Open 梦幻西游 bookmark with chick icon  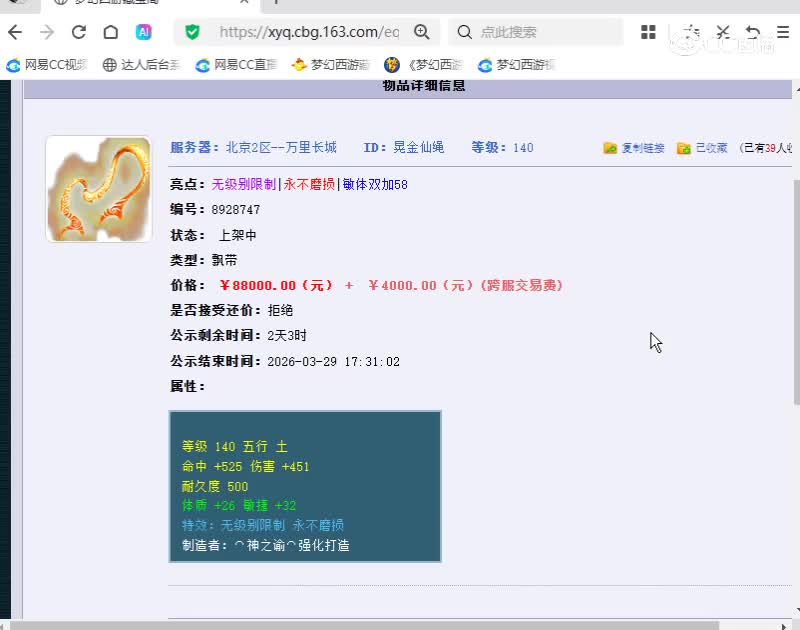pyautogui.click(x=331, y=65)
